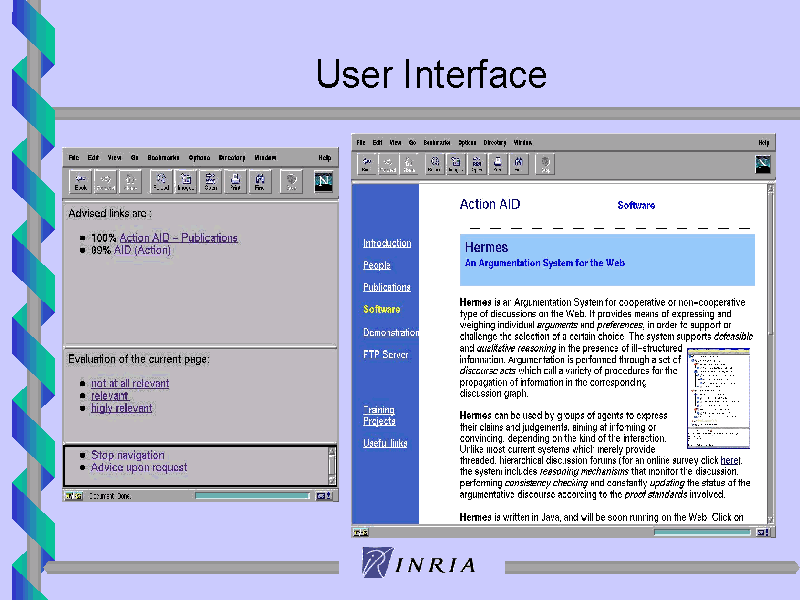
Task: Click the progress bar in left window status bar
Action: (x=252, y=495)
